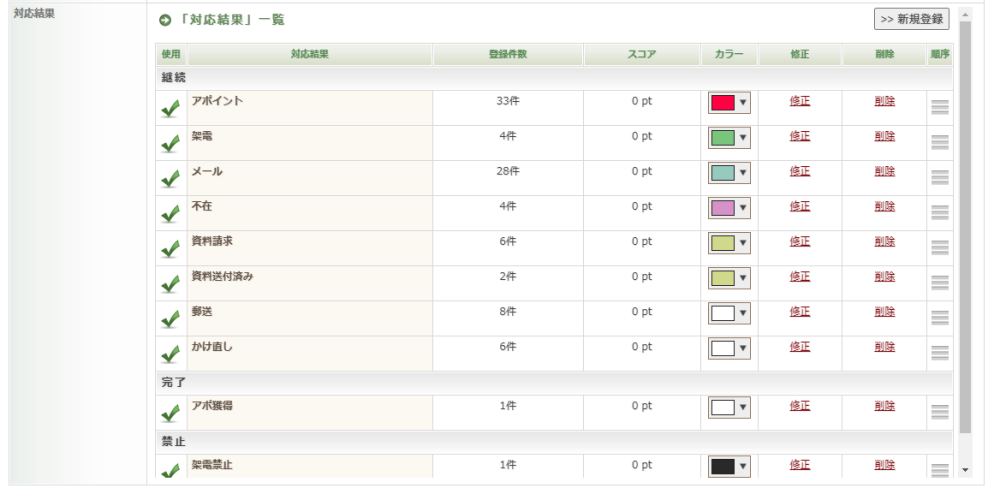This screenshot has height=494, width=1000.
Task: Expand the color dropdown for 不在 row
Action: pos(743,207)
